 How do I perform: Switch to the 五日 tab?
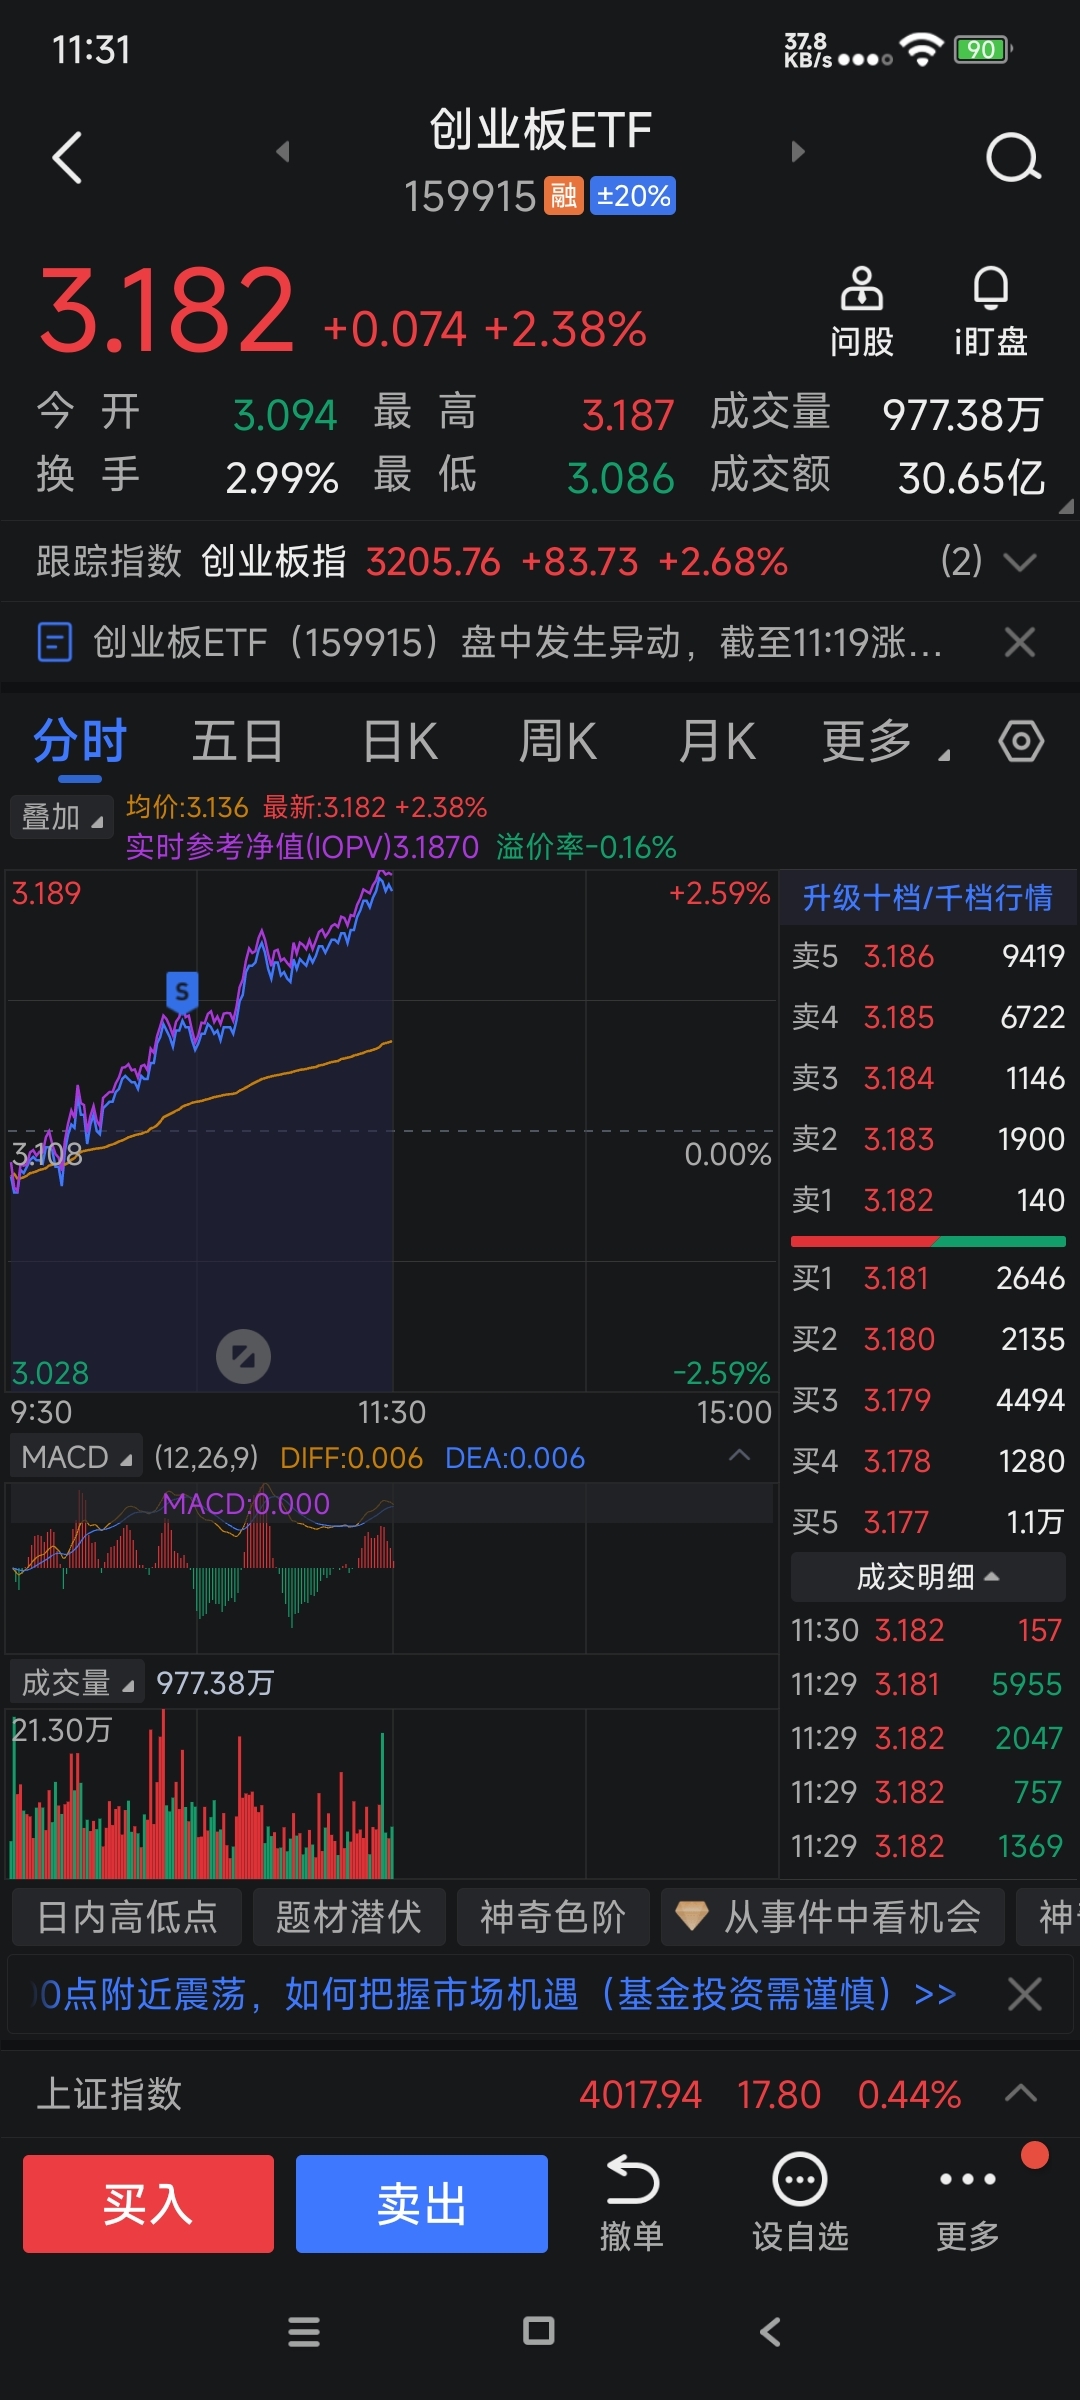(x=237, y=742)
